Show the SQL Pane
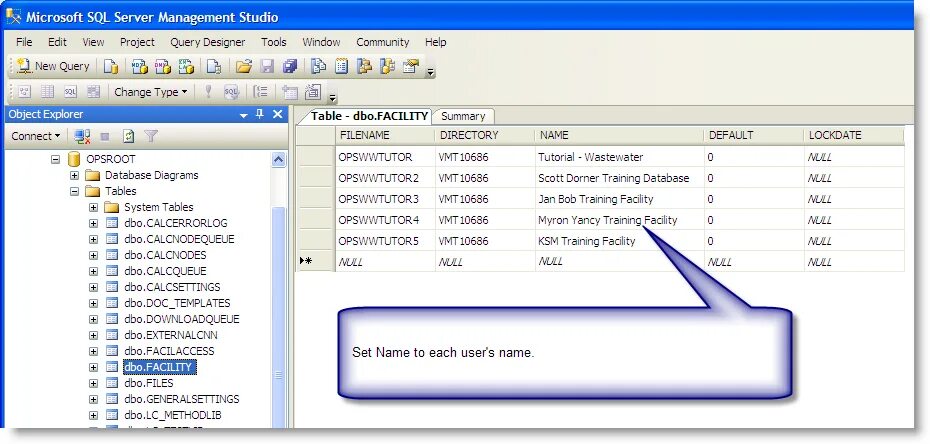Viewport: 930px width, 444px height. point(71,92)
